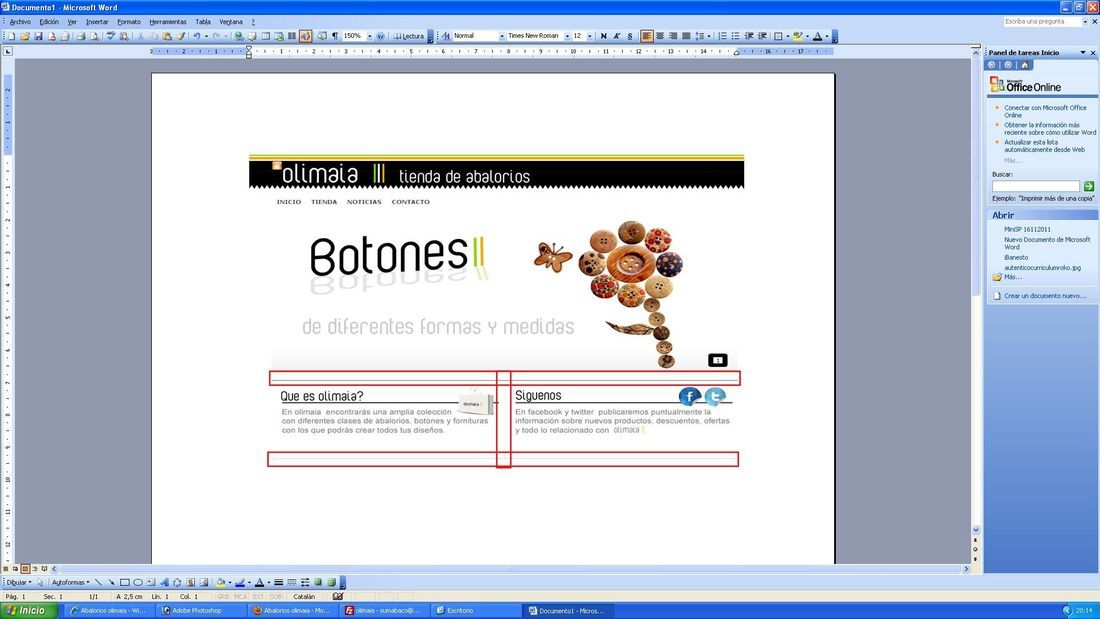The width and height of the screenshot is (1100, 619).
Task: Open the font size 12 dropdown
Action: [x=590, y=36]
